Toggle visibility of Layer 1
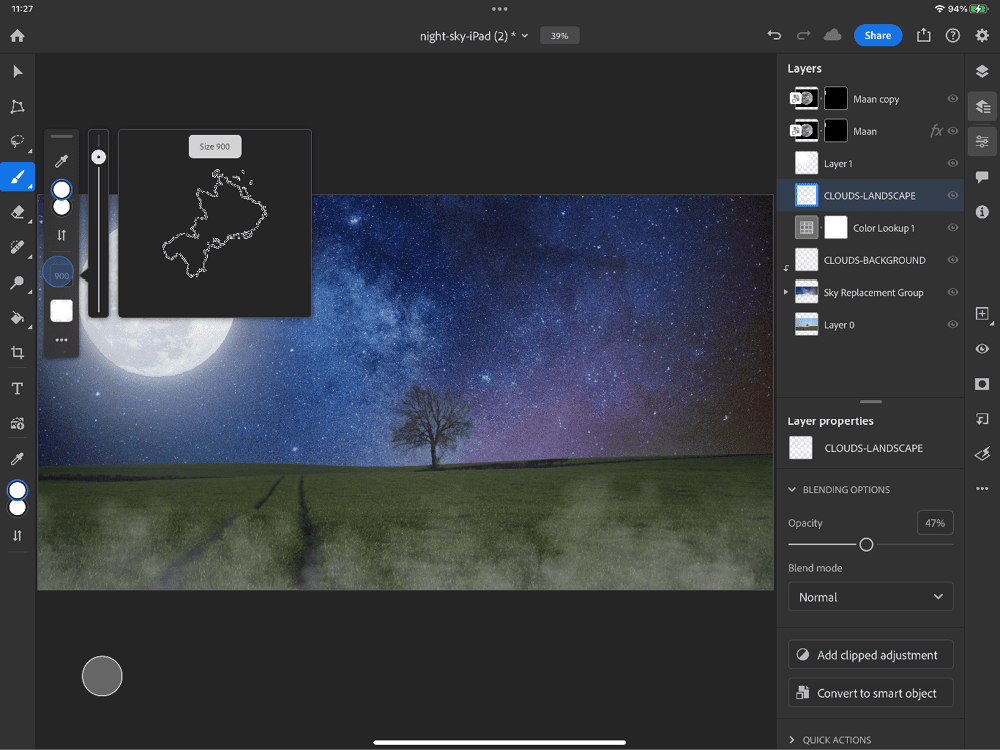1000x750 pixels. point(953,163)
